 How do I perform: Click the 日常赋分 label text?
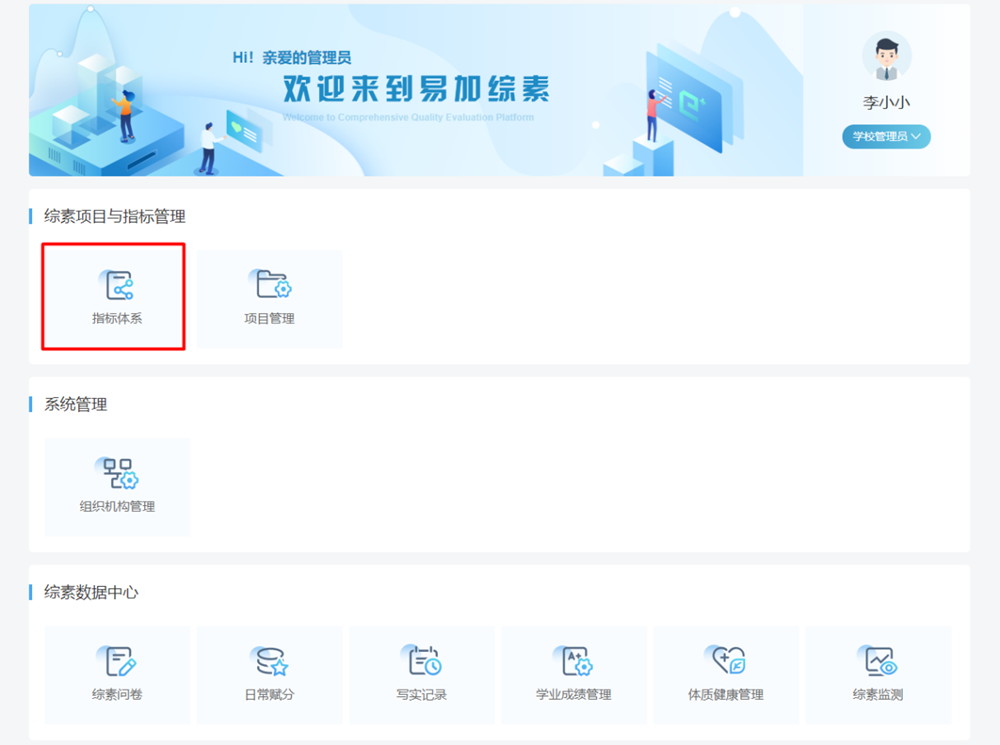click(x=269, y=695)
